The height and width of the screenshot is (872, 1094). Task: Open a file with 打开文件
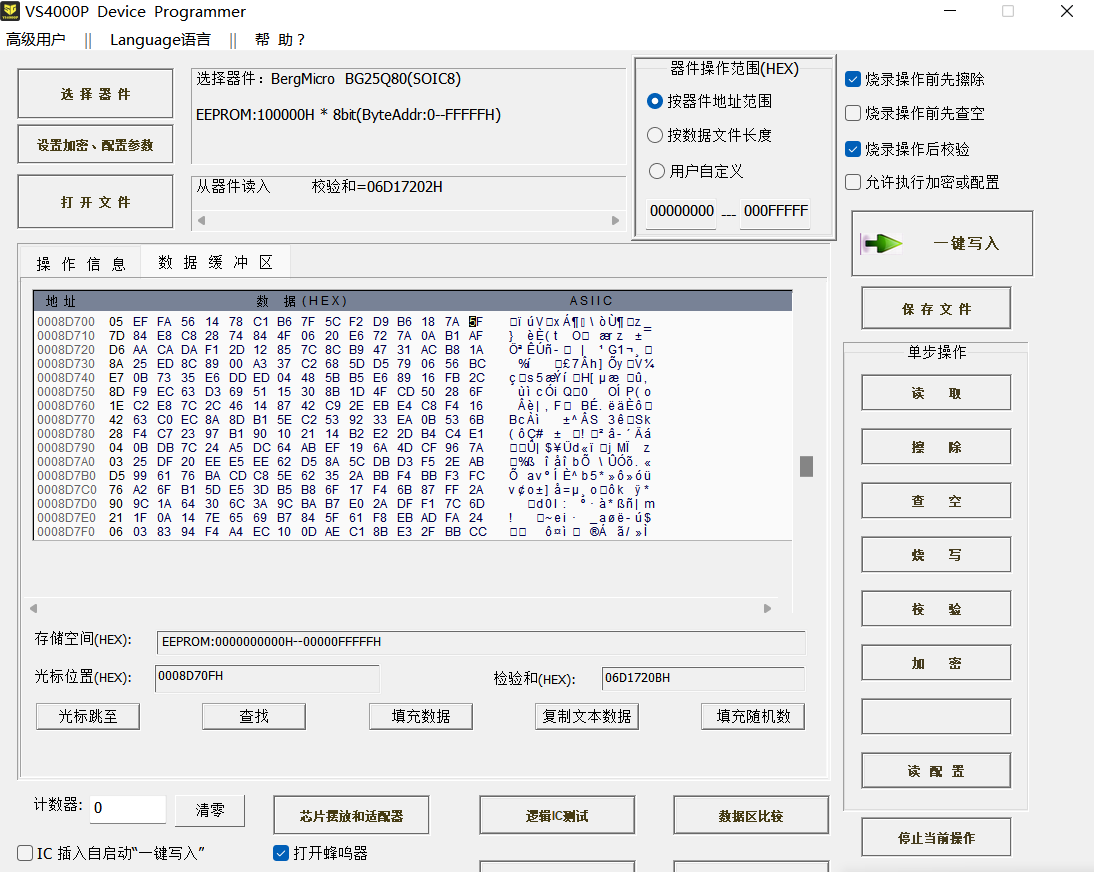click(95, 200)
